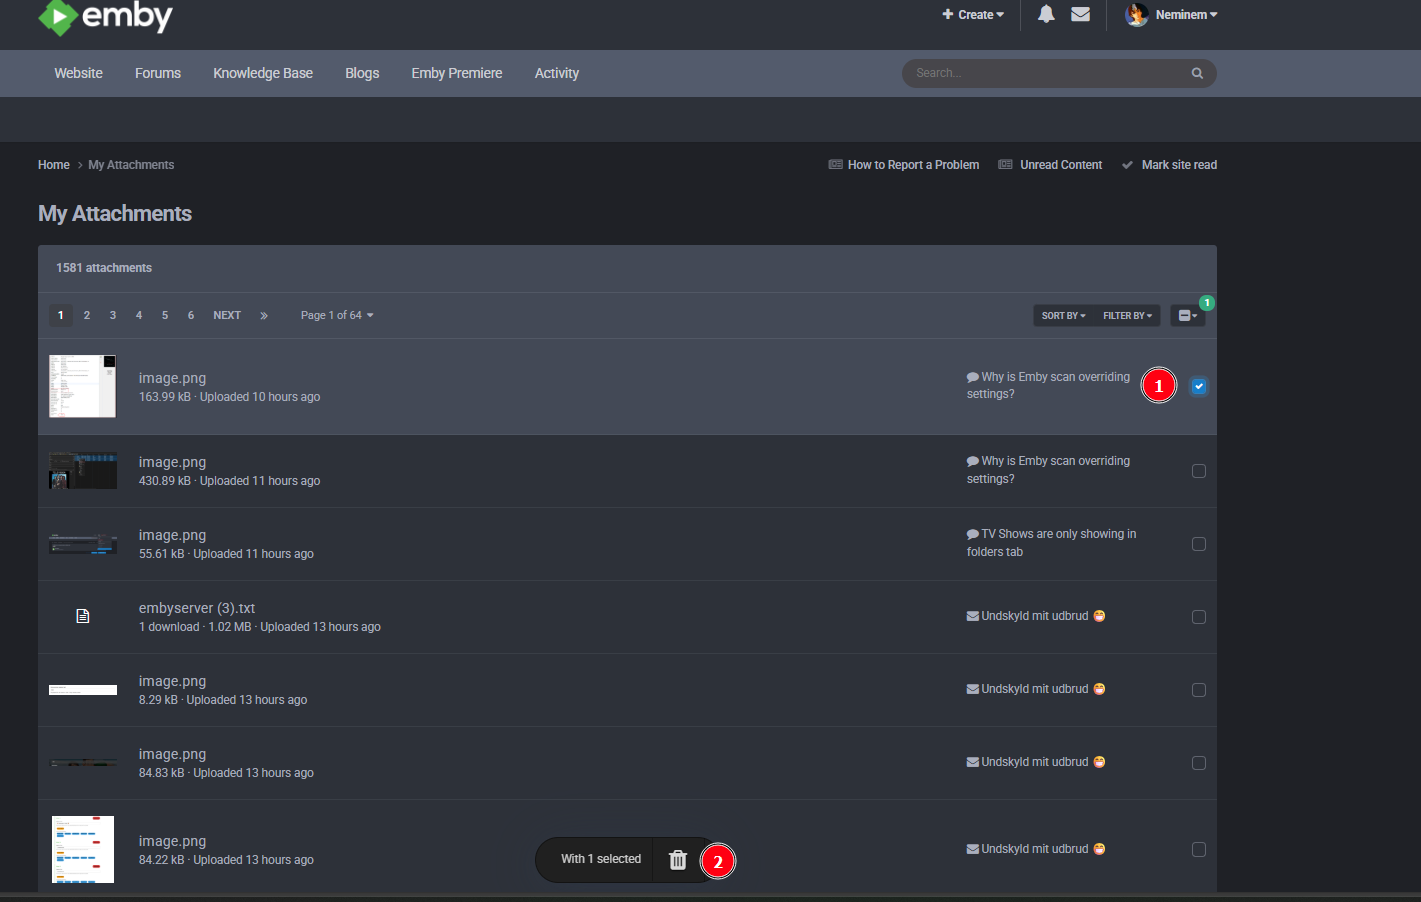Image resolution: width=1421 pixels, height=902 pixels.
Task: Open topic link on 430.89 kB image row
Action: (1048, 470)
